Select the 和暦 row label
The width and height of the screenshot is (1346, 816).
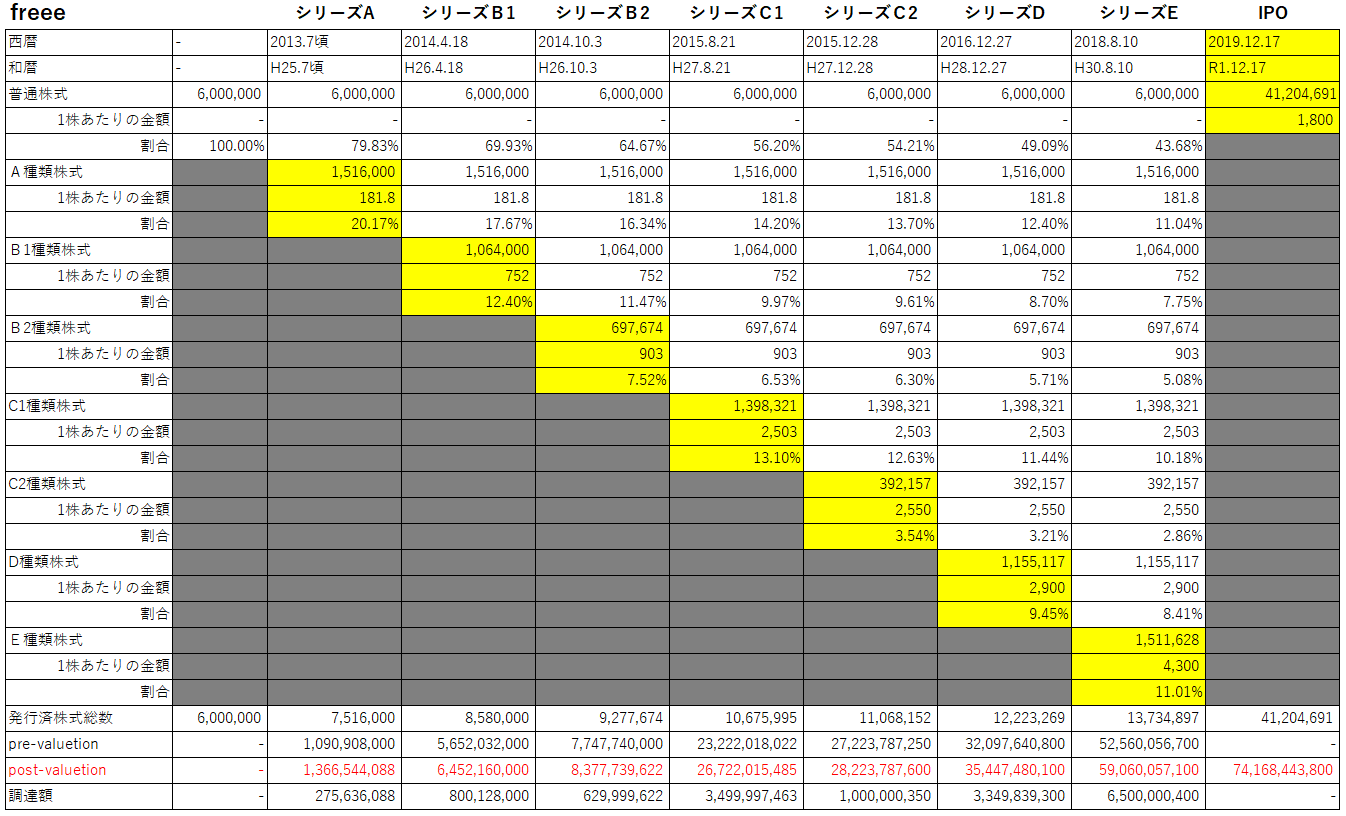point(88,69)
